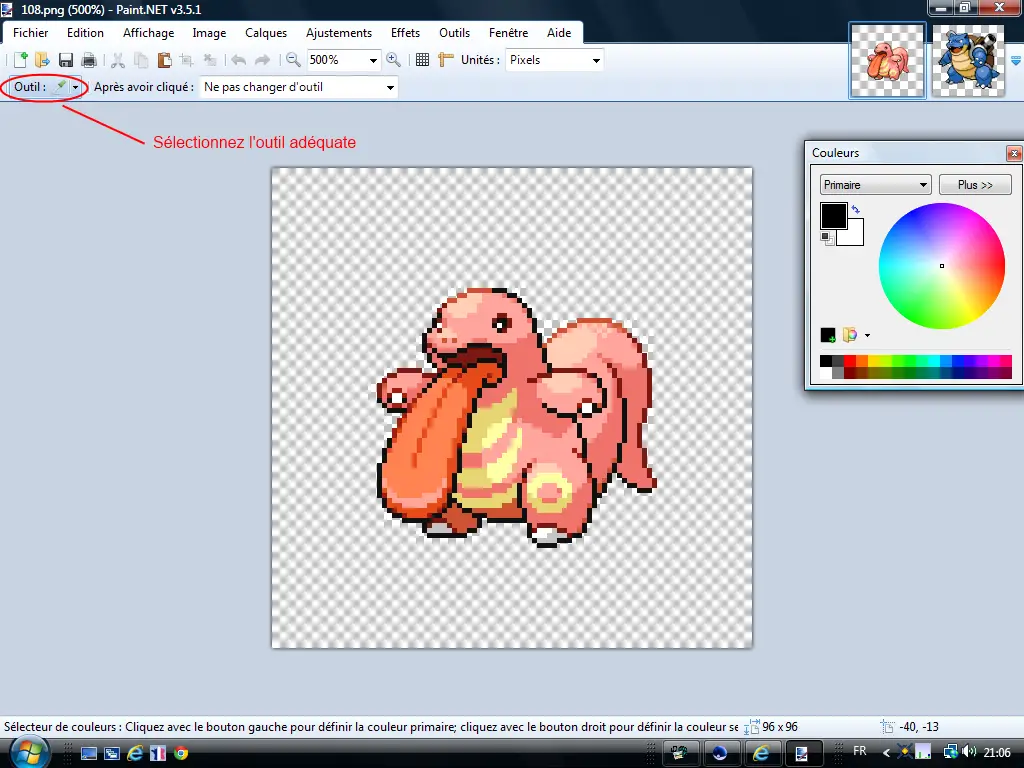Click the '-40, -13' cursor position text
The height and width of the screenshot is (768, 1024).
click(919, 727)
